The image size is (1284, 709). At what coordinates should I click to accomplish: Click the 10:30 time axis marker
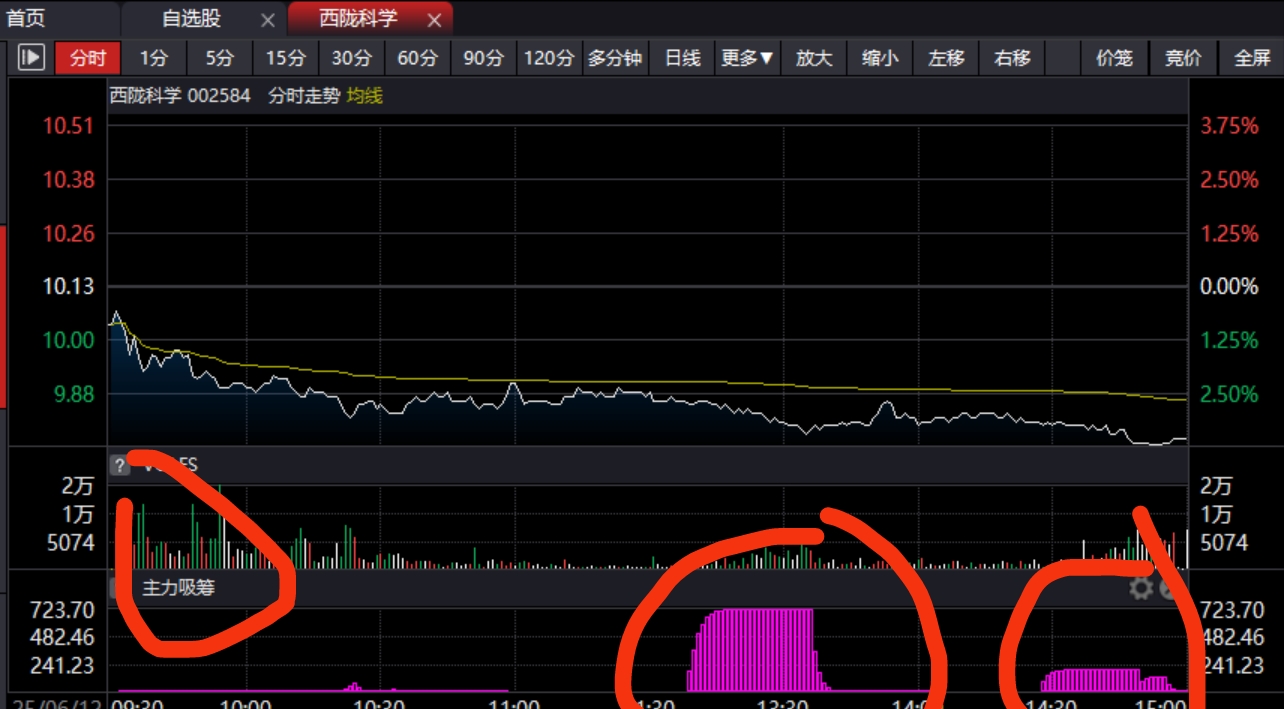click(380, 703)
